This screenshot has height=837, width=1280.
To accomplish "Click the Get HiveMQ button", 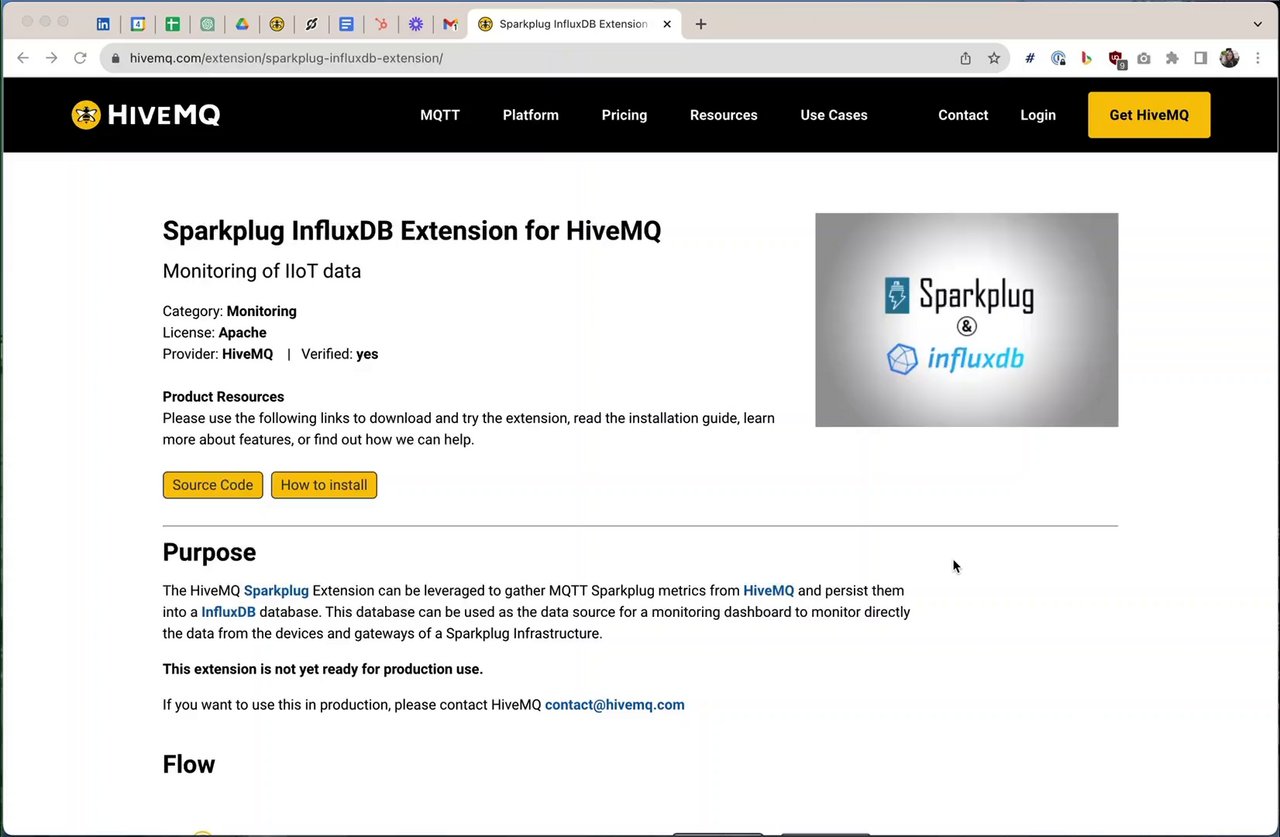I will click(1149, 115).
